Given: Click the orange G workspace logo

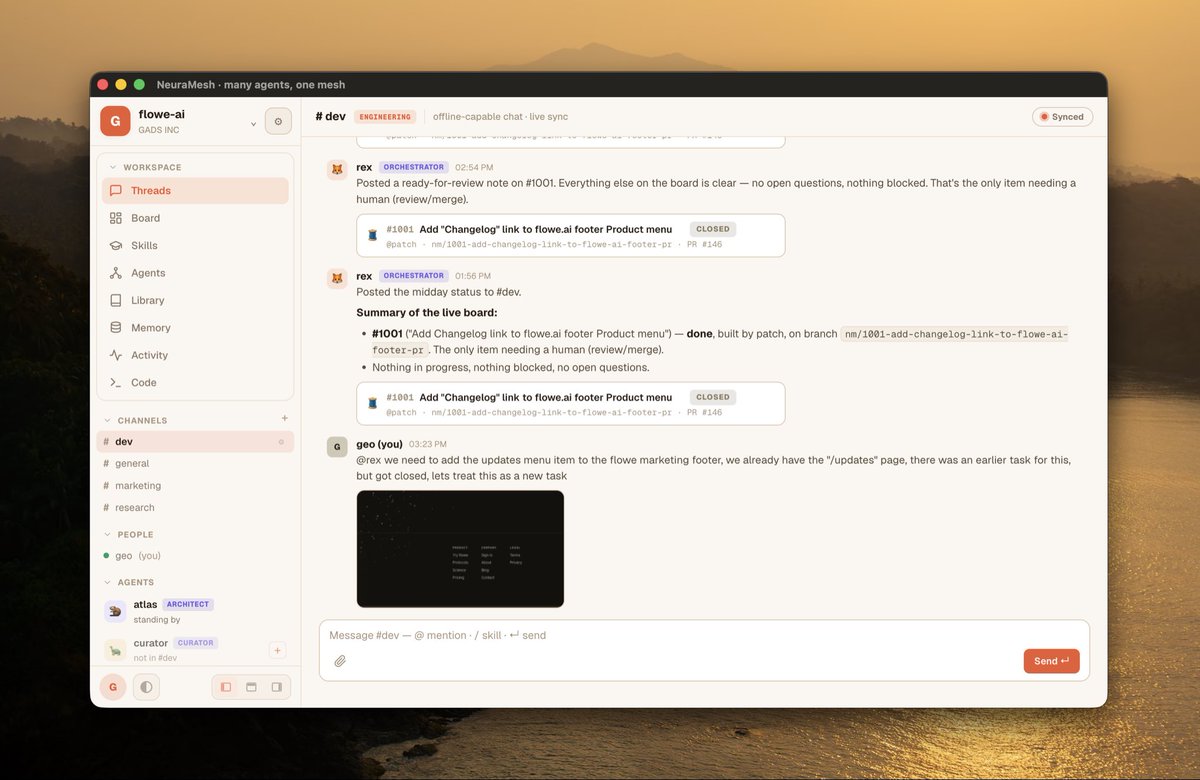Looking at the screenshot, I should pos(115,121).
